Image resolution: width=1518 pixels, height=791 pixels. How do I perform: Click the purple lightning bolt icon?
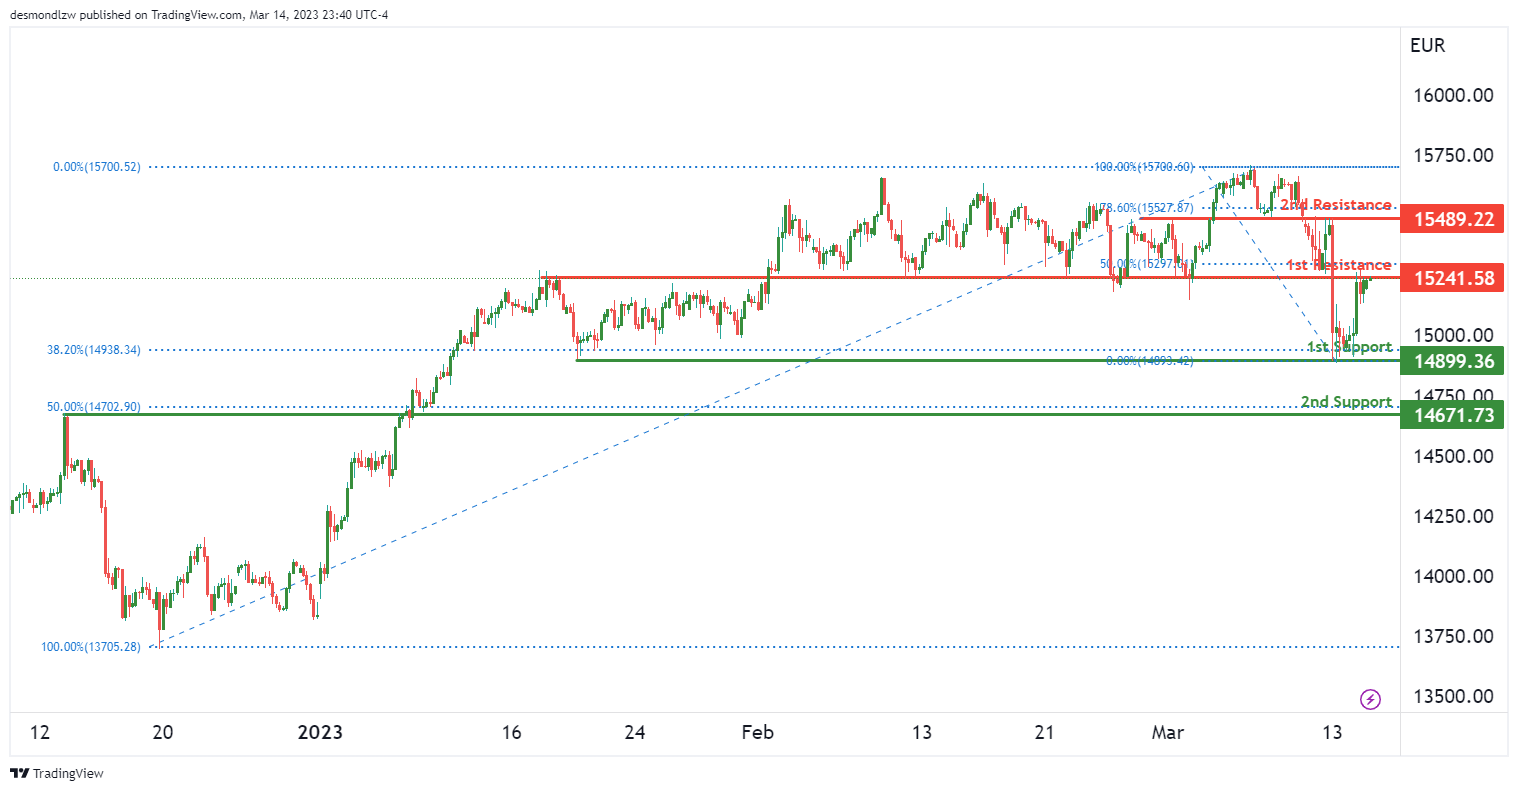(1371, 699)
